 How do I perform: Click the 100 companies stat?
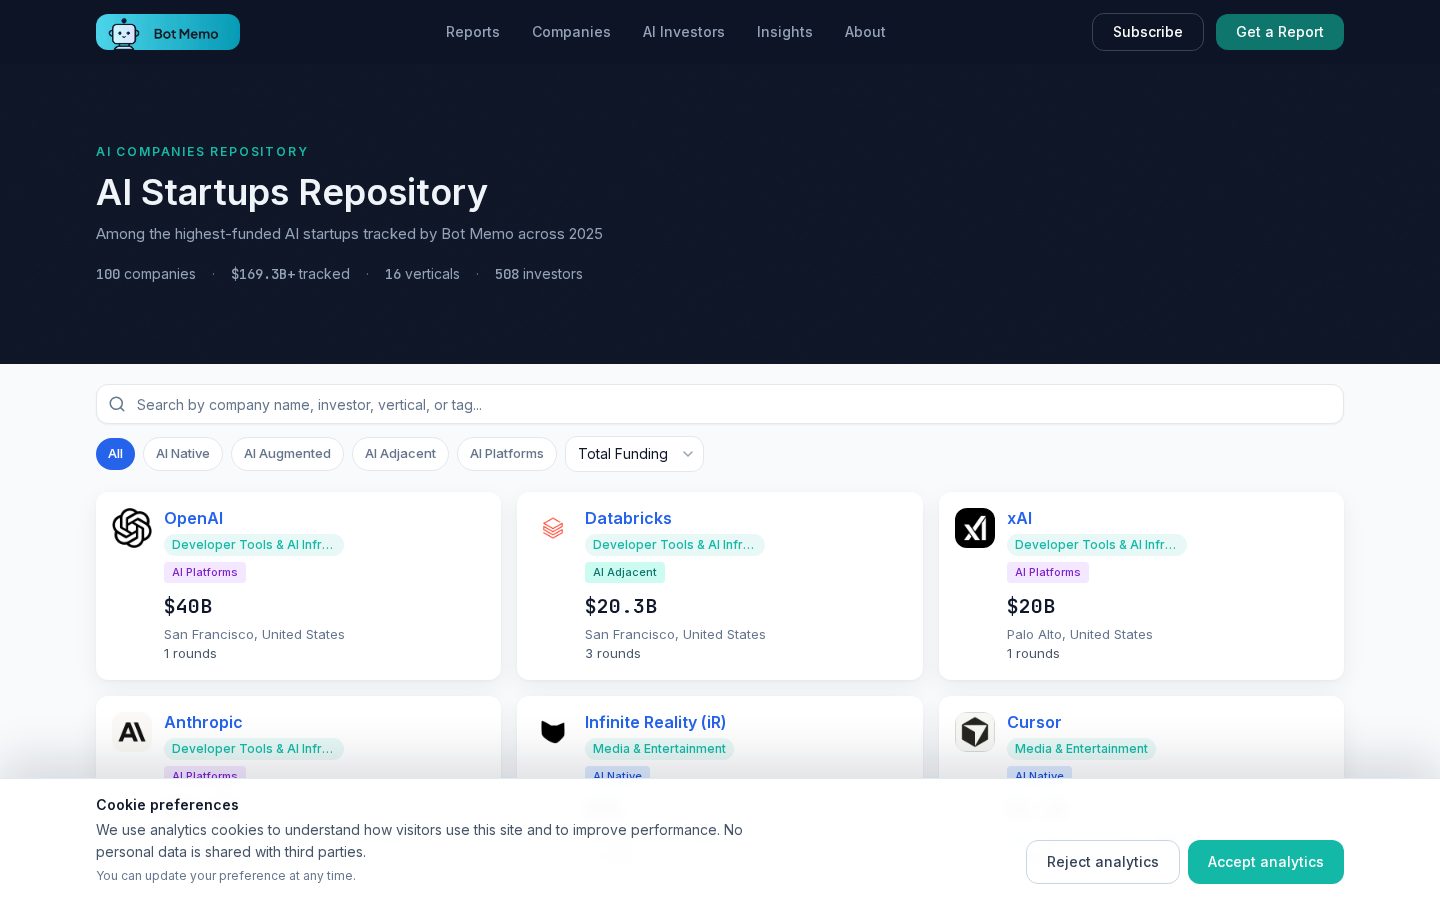tap(146, 274)
